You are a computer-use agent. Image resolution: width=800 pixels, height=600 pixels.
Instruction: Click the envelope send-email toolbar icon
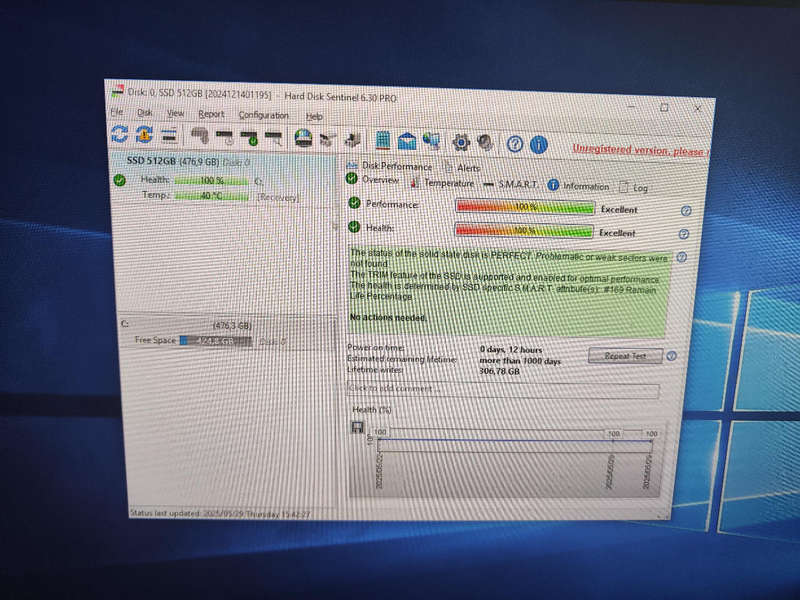point(407,141)
